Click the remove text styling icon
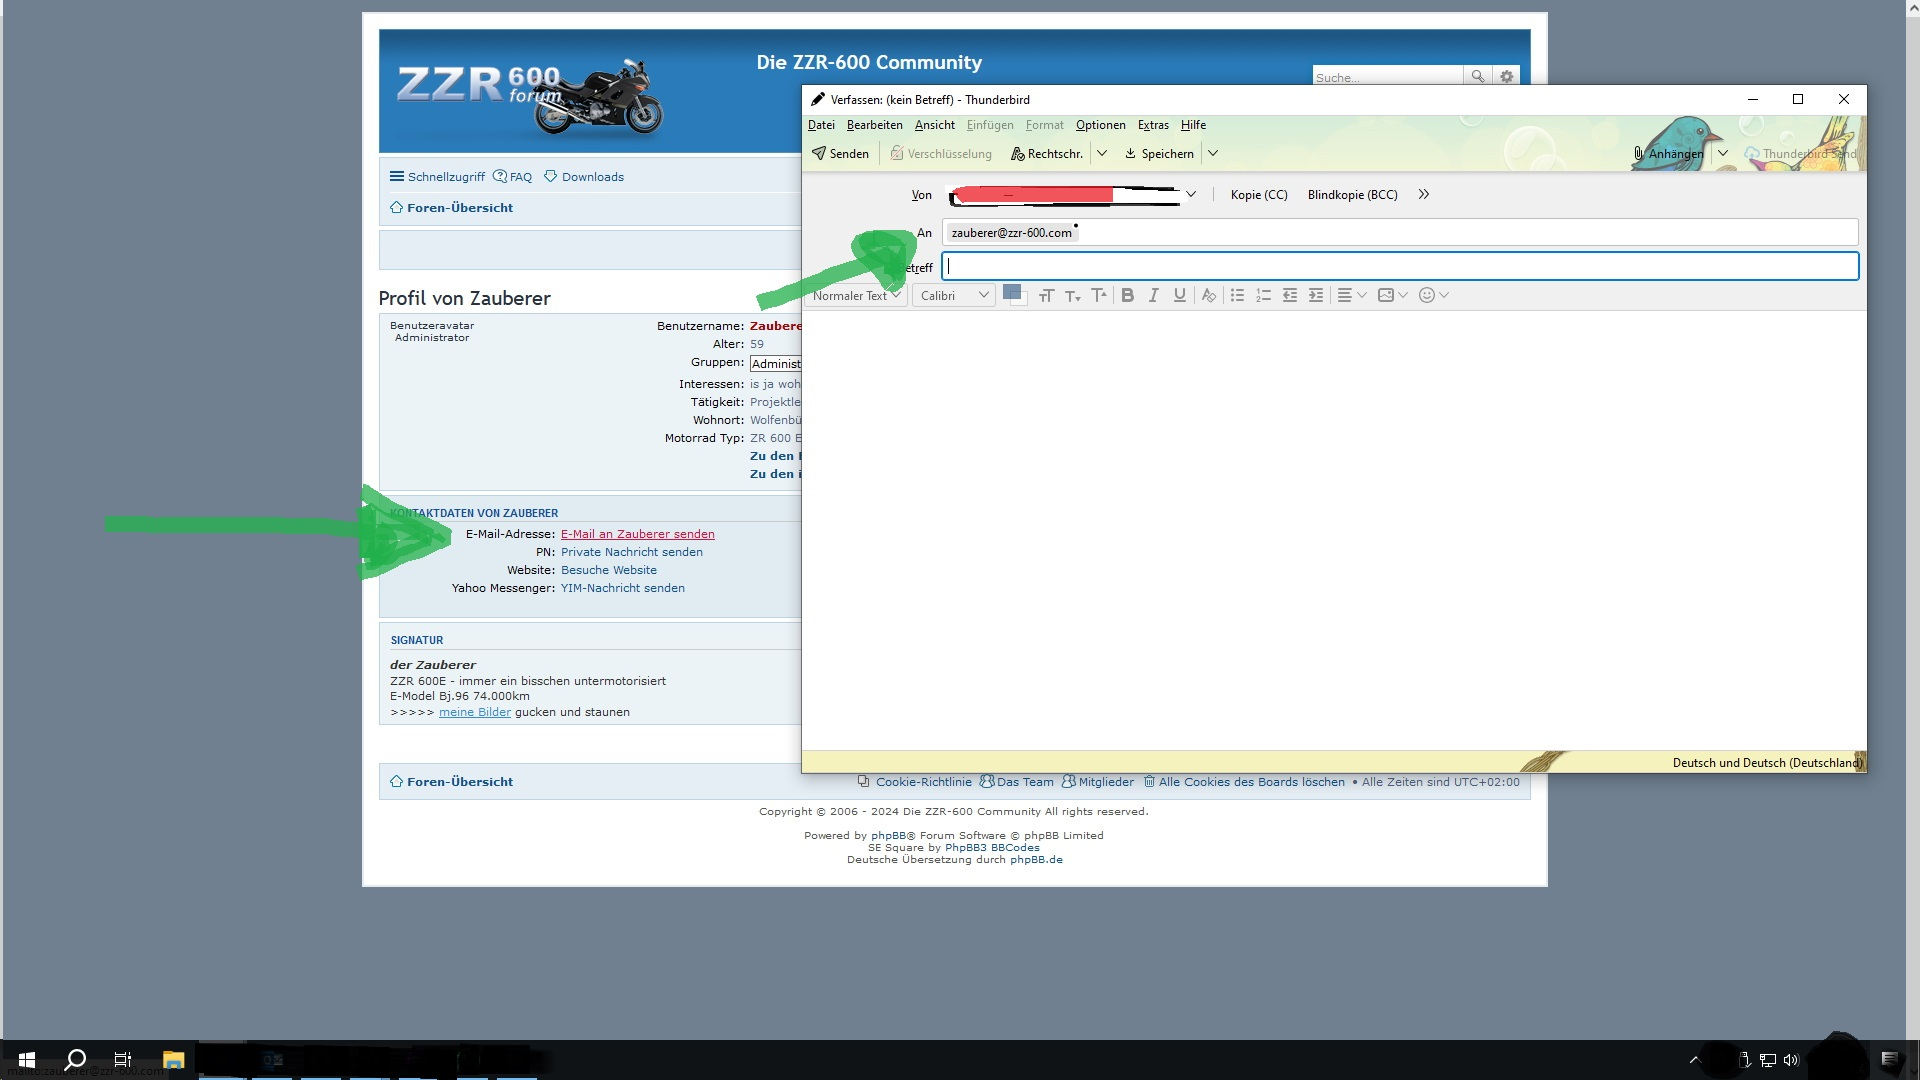The height and width of the screenshot is (1080, 1920). 1208,295
